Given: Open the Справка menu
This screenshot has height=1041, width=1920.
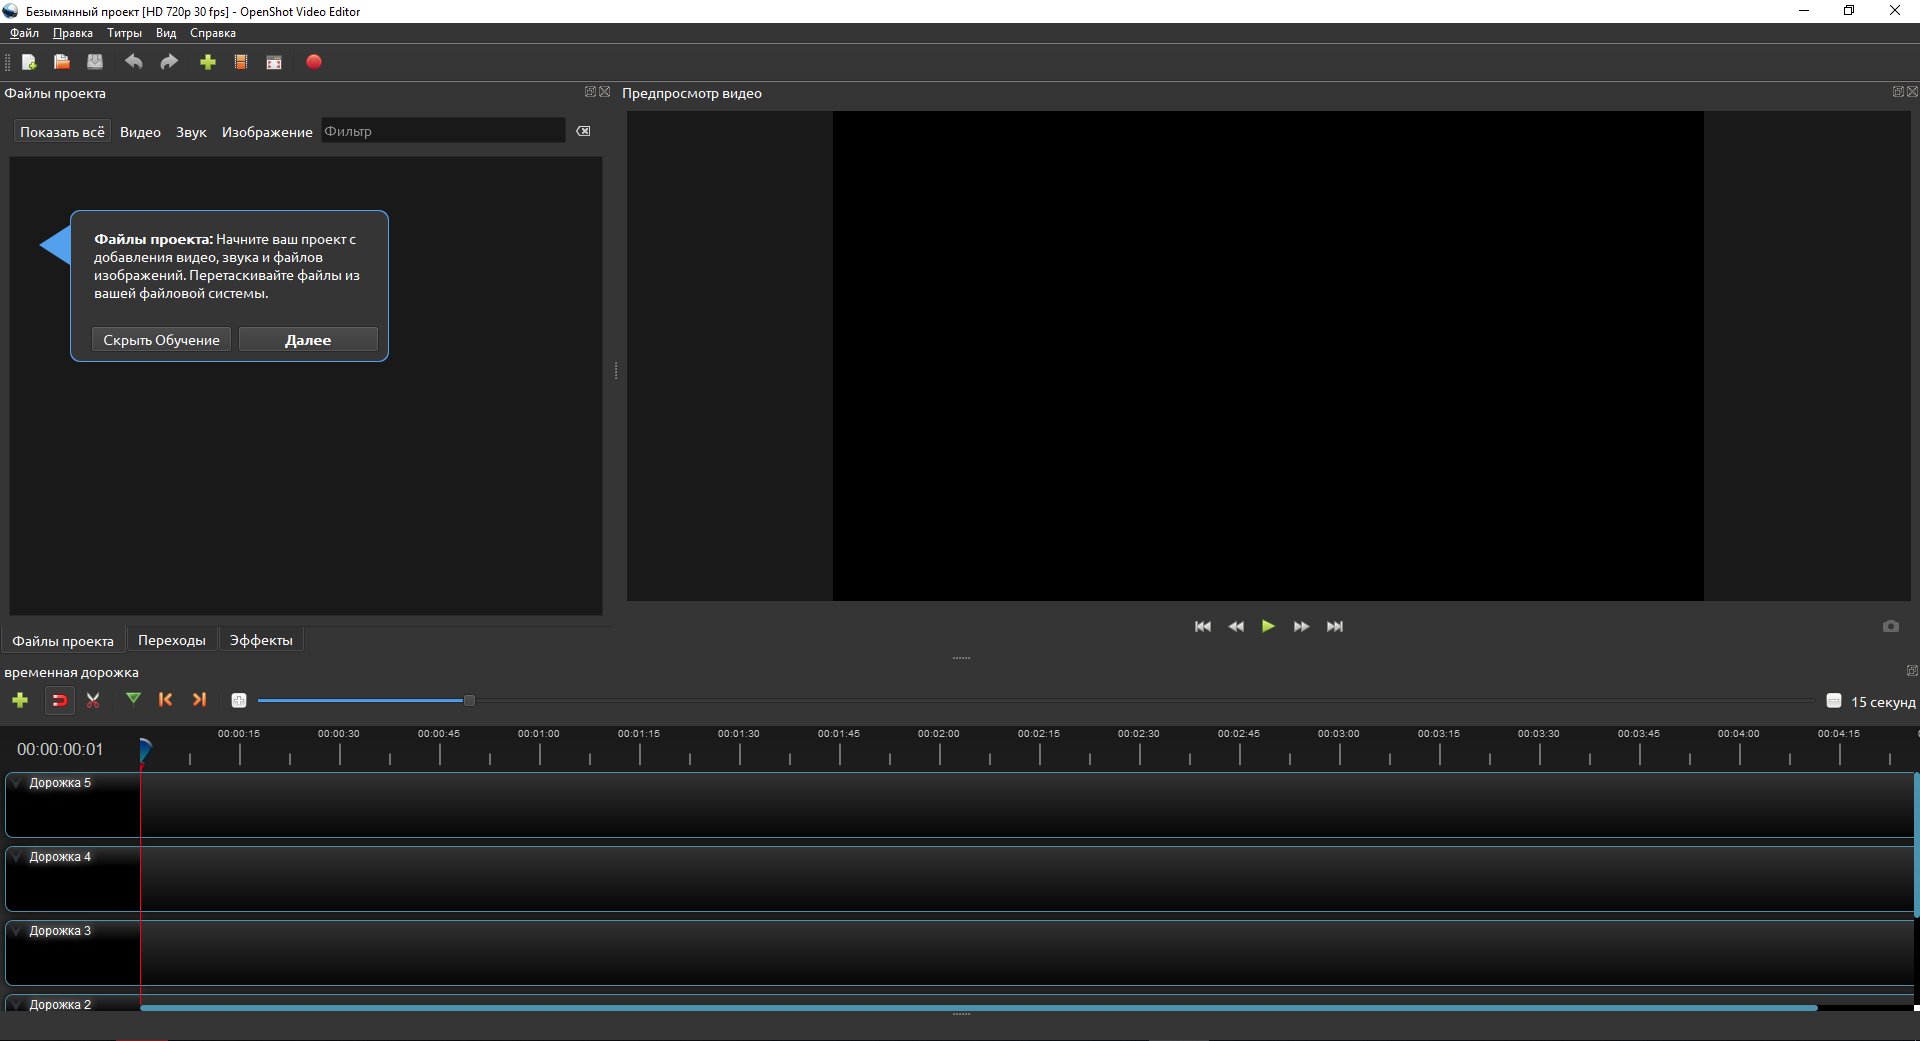Looking at the screenshot, I should [x=213, y=33].
